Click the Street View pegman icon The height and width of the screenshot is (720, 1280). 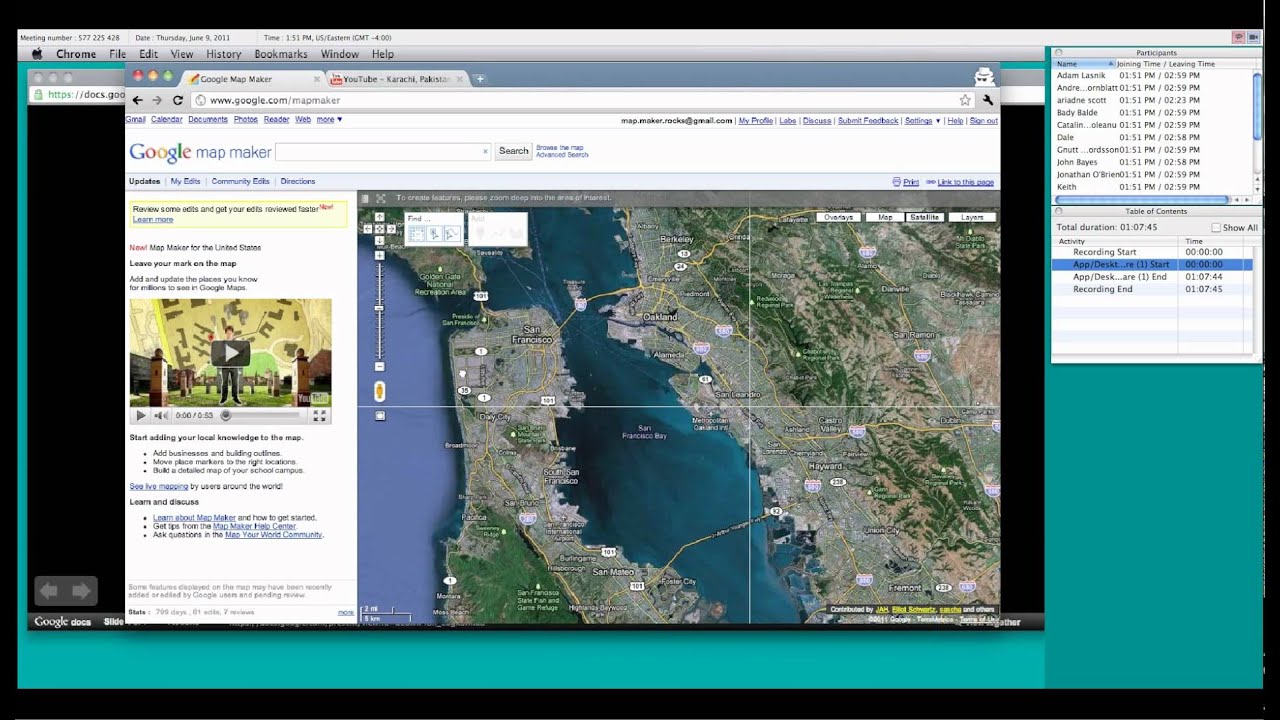tap(379, 391)
